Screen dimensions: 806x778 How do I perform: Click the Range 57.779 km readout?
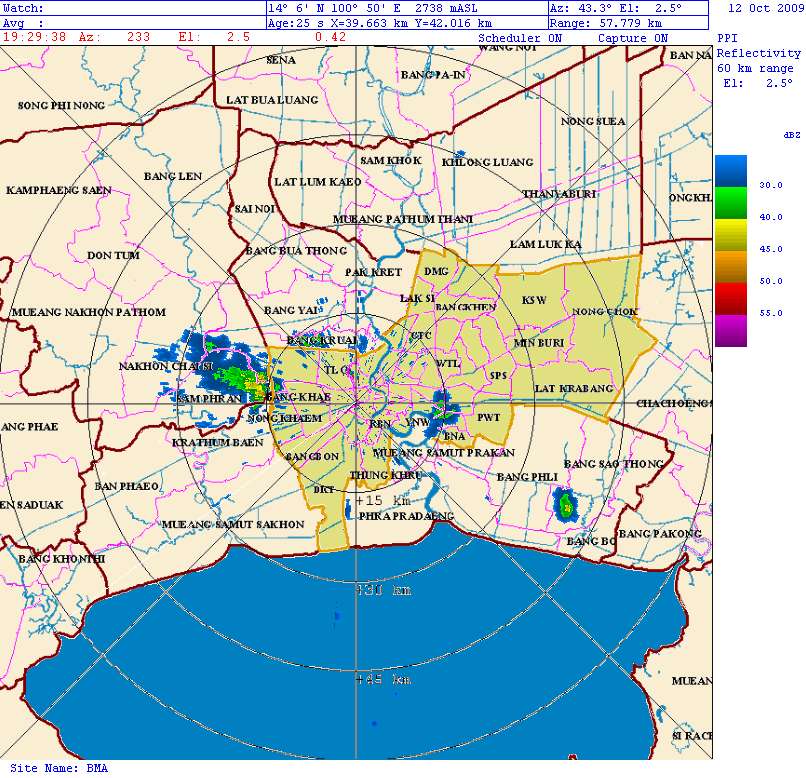point(606,22)
